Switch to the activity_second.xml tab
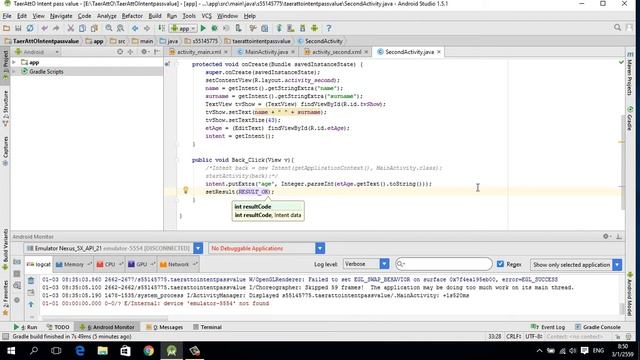640x360 pixels. pos(336,52)
